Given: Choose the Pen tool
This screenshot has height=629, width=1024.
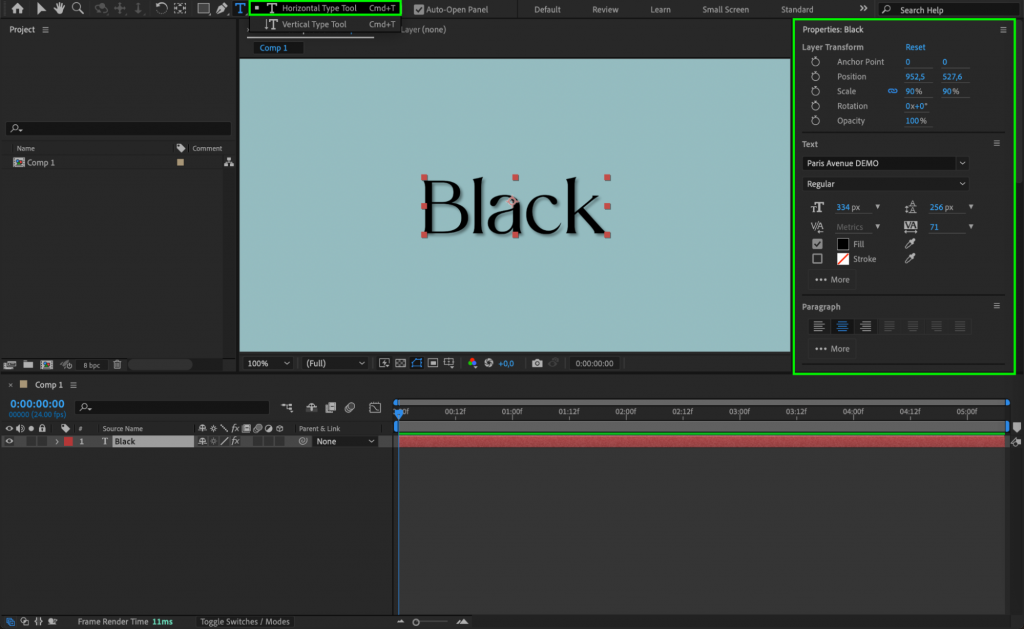Looking at the screenshot, I should pos(221,9).
